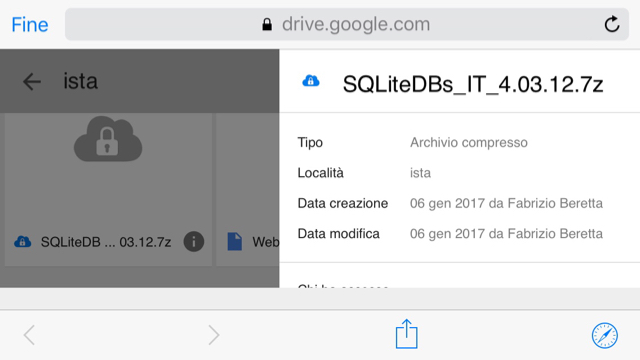Screen dimensions: 640x360
Task: Select the Web file name
Action: 265,242
